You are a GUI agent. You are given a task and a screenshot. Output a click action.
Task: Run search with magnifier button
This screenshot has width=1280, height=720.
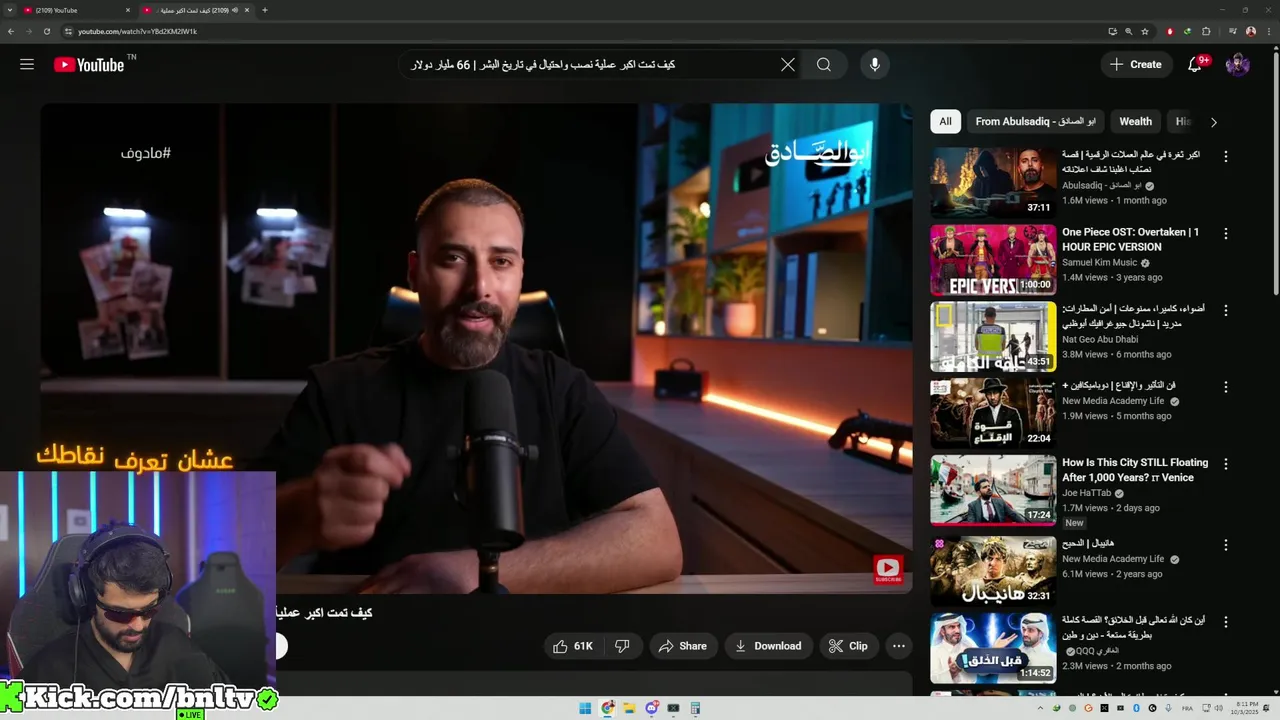pyautogui.click(x=824, y=64)
